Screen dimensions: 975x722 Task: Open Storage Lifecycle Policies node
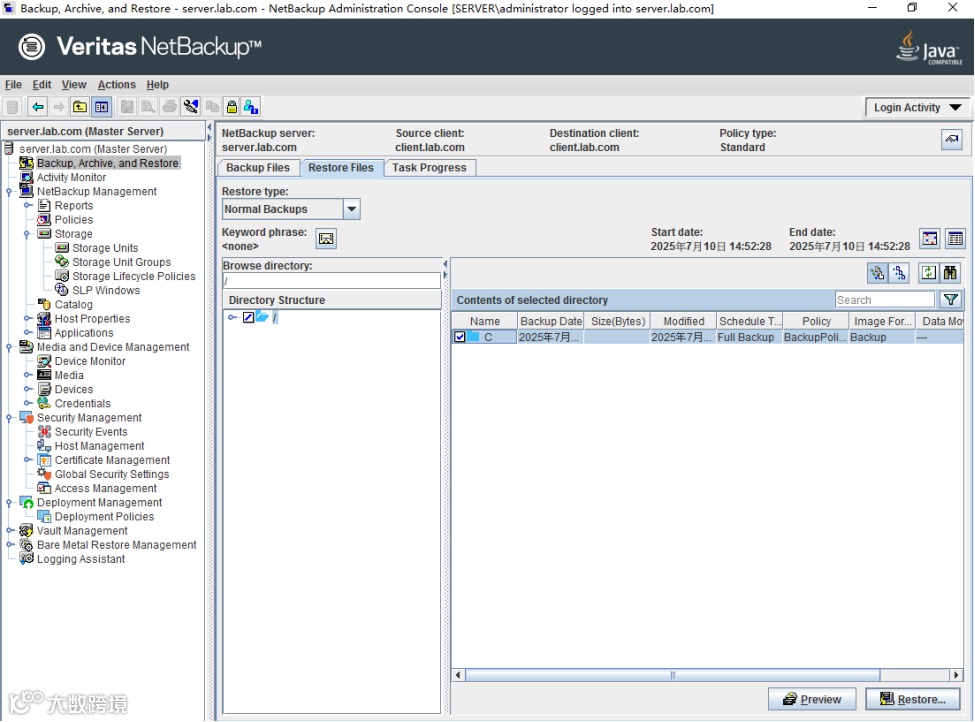click(134, 276)
